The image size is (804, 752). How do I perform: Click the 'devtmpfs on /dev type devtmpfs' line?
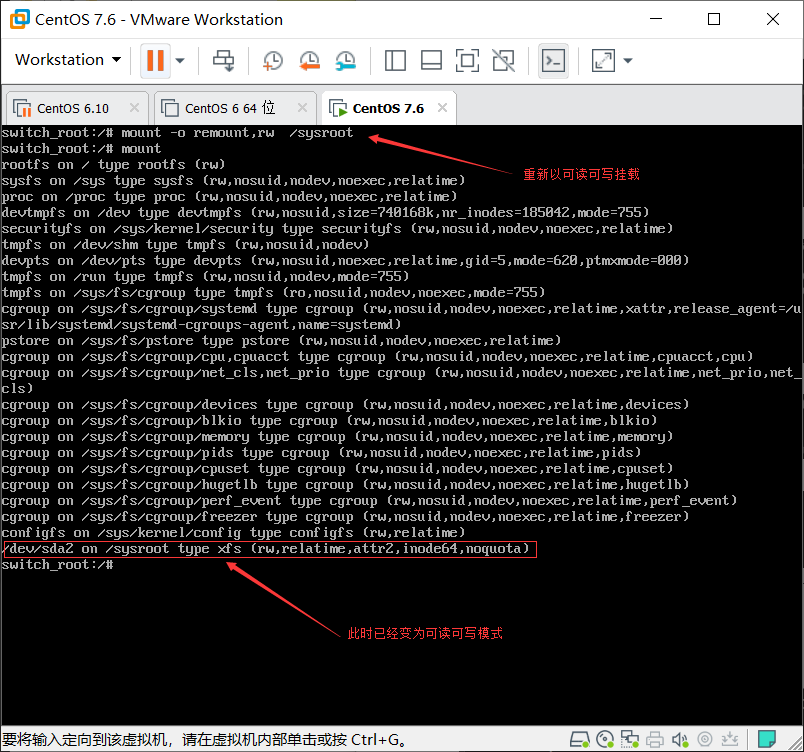[x=326, y=213]
